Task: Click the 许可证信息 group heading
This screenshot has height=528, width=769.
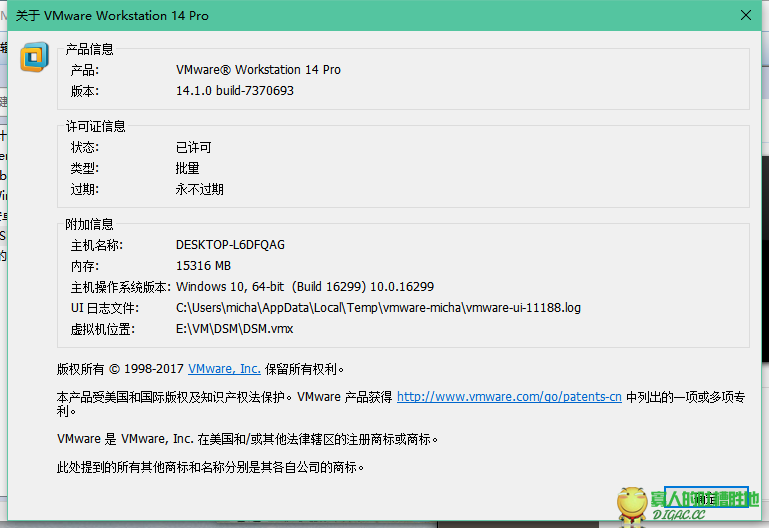Action: (96, 126)
